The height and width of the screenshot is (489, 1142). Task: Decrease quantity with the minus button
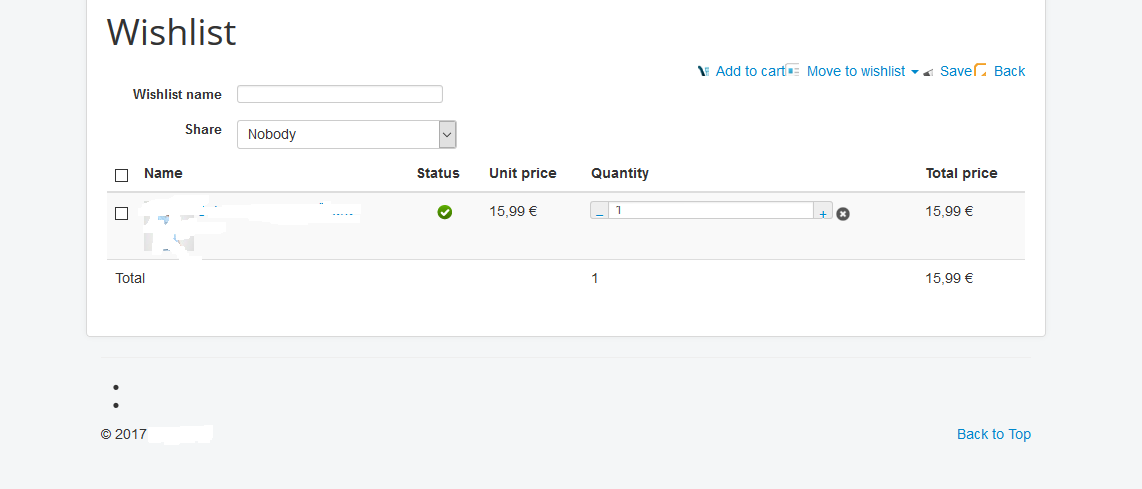pos(599,213)
